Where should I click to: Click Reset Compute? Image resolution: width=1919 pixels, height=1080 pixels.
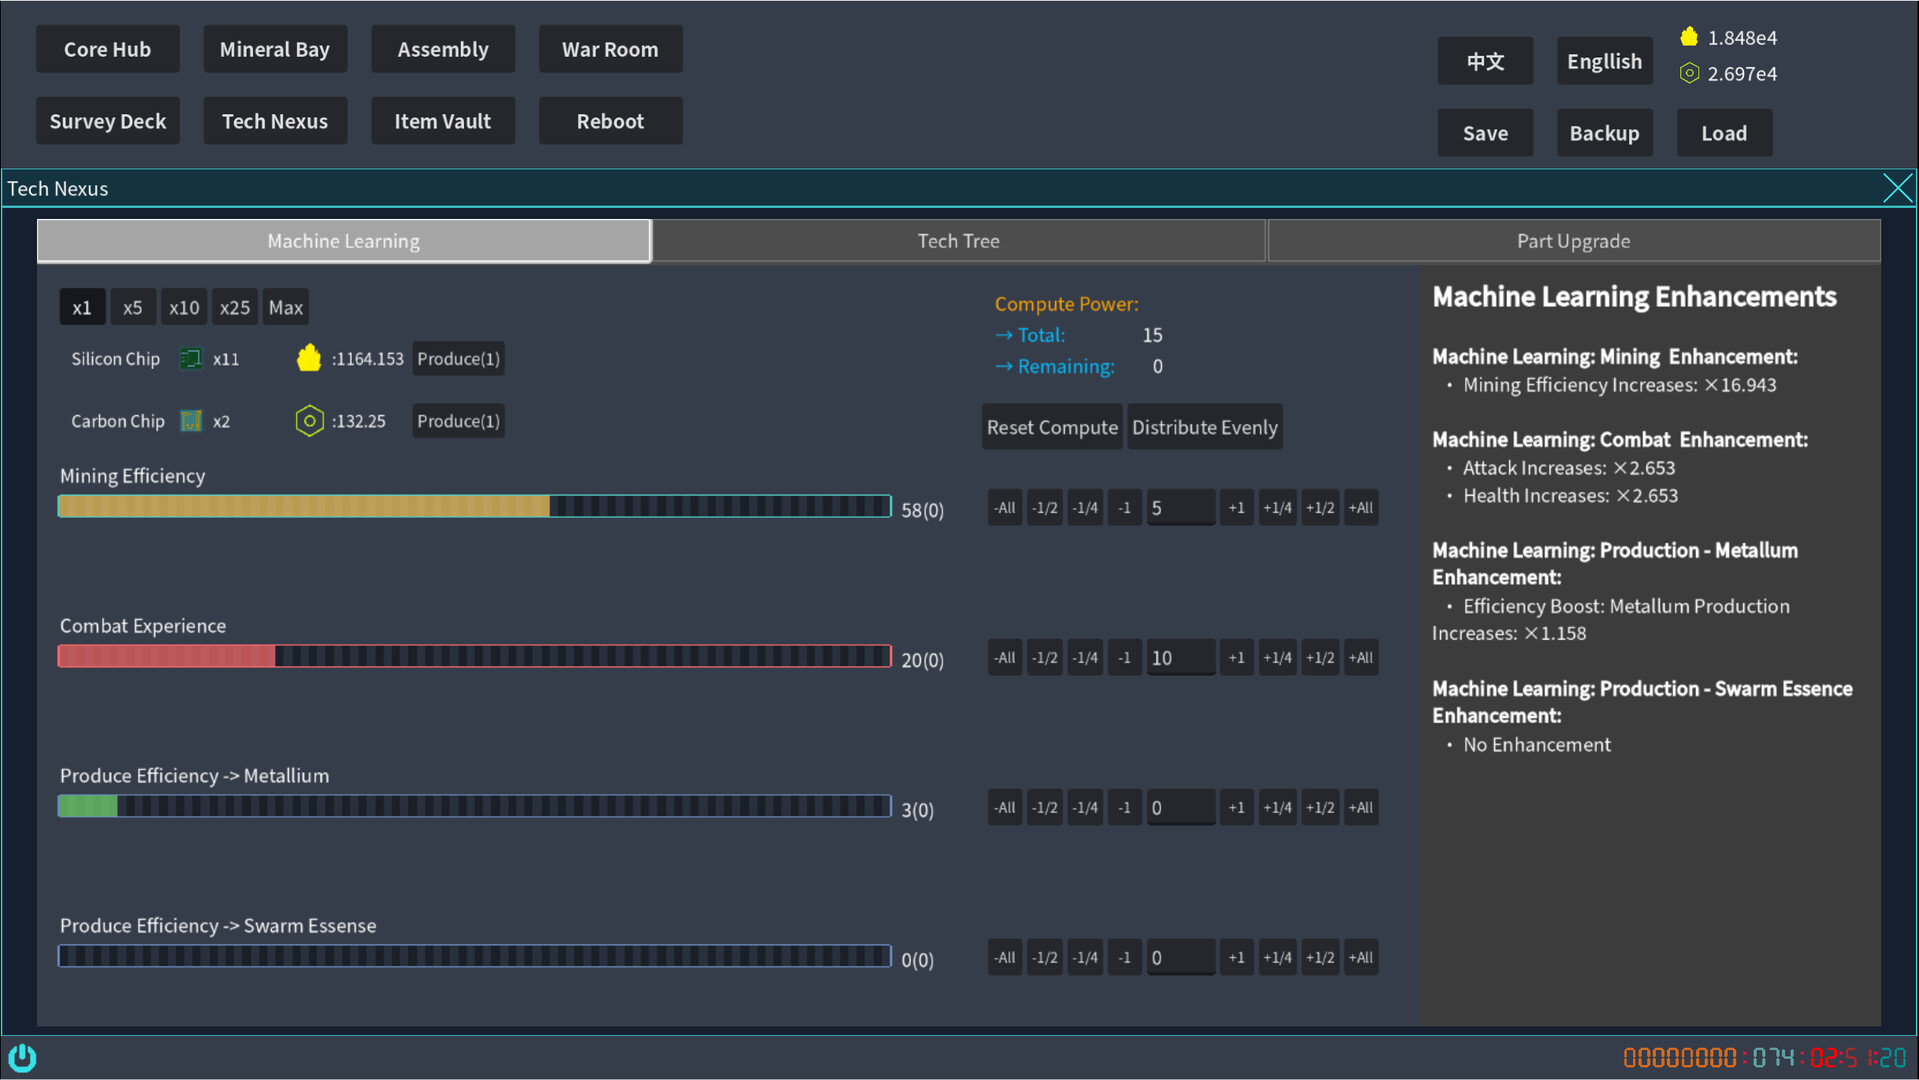pyautogui.click(x=1052, y=427)
